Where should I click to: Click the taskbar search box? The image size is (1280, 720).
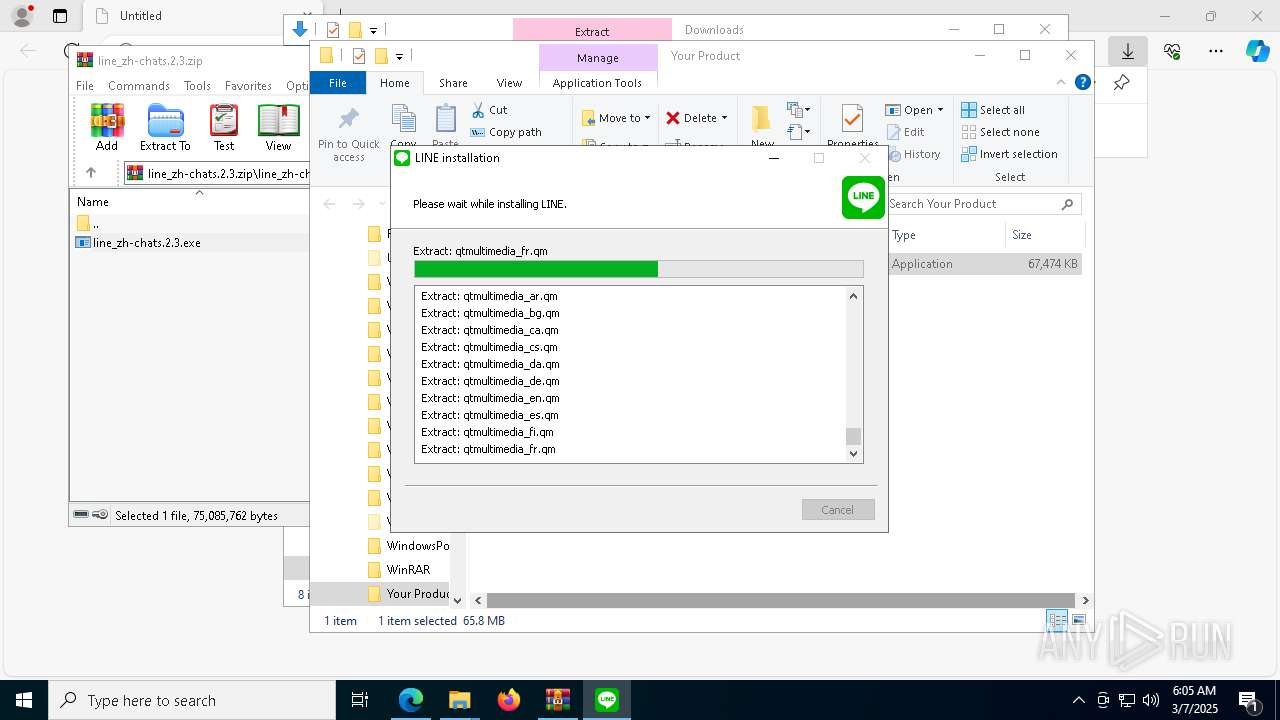(192, 700)
